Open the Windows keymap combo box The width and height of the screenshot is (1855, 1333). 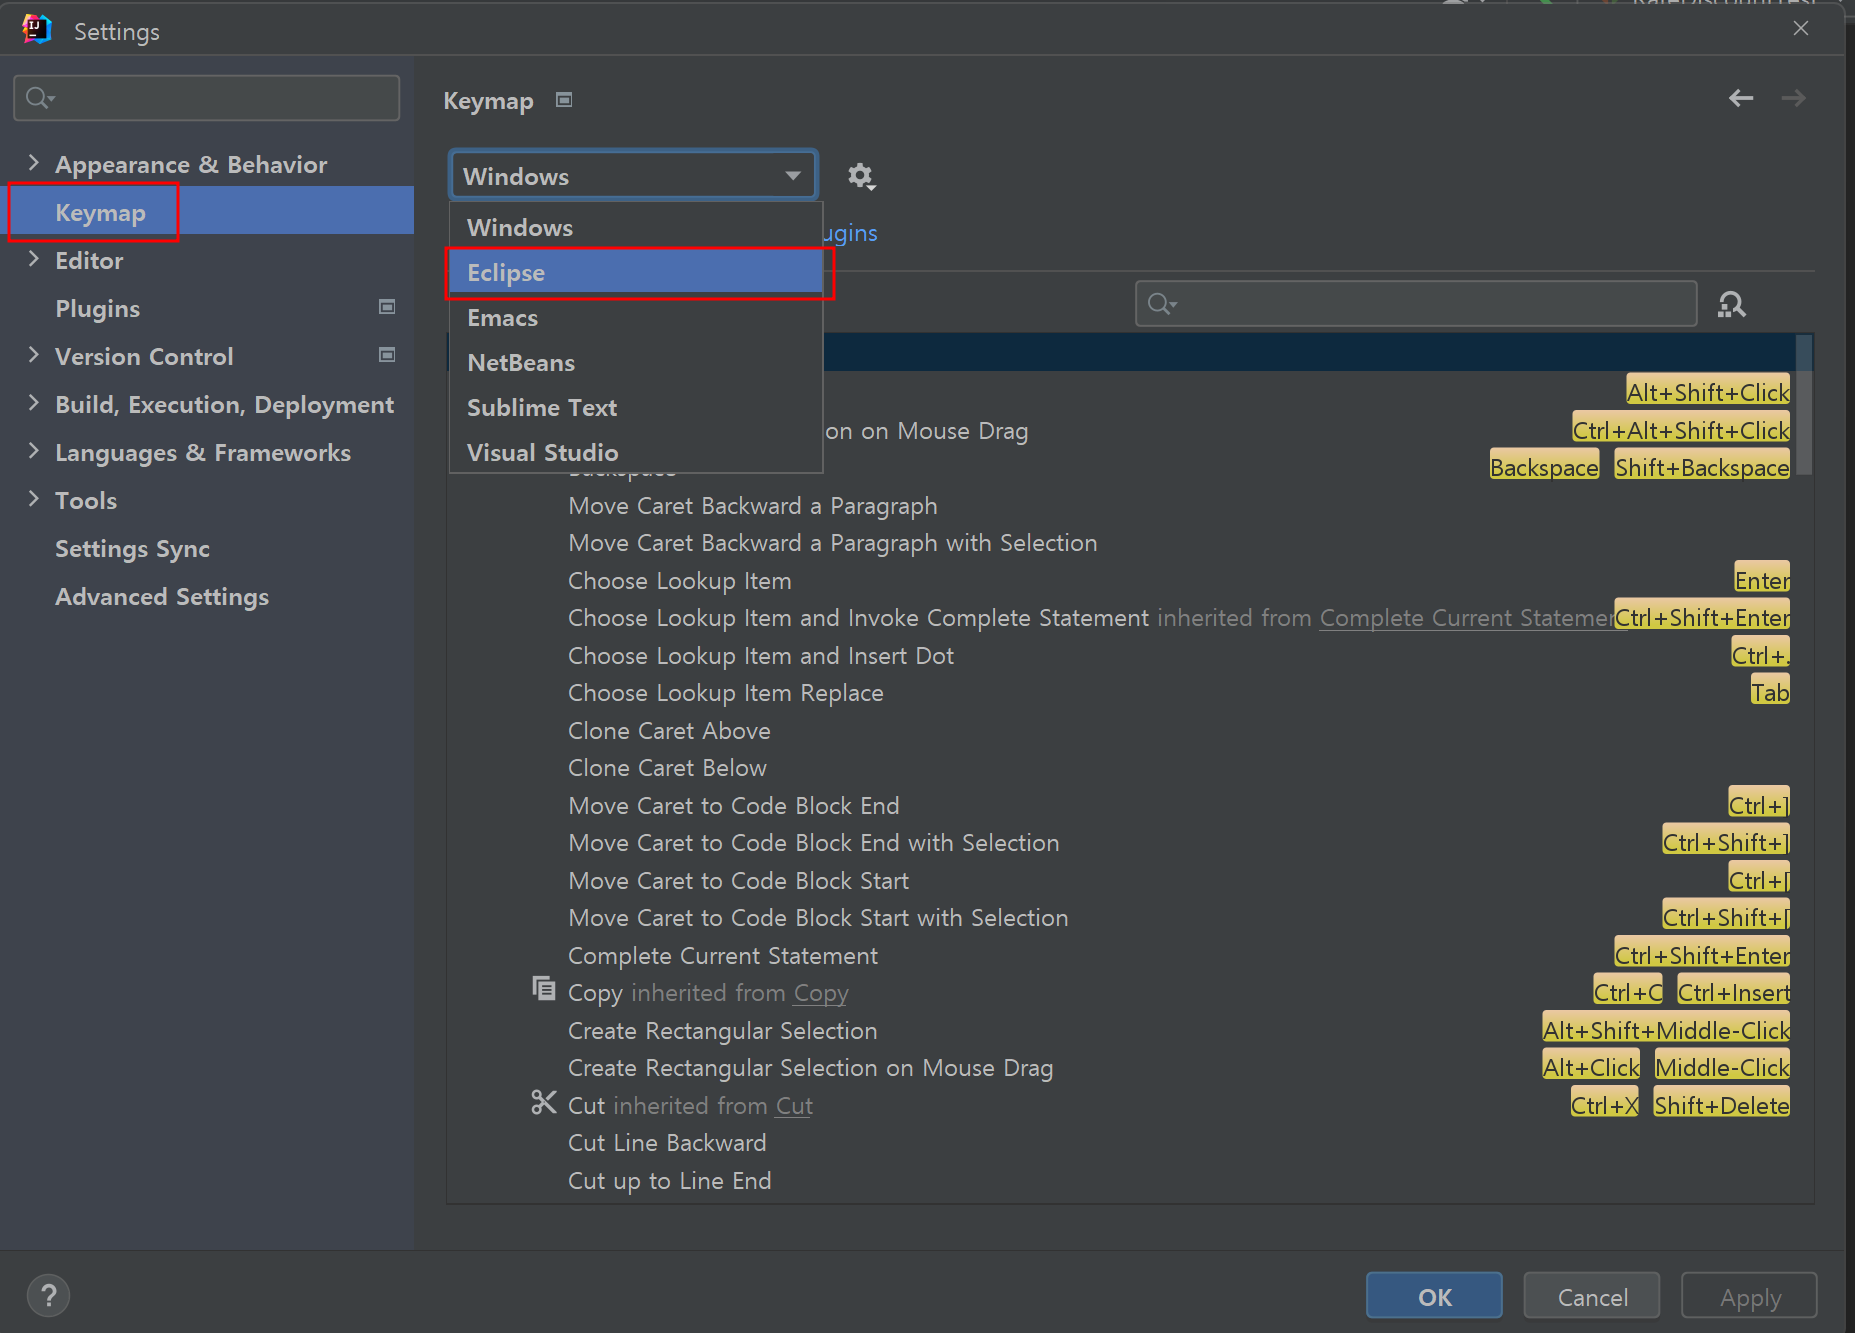click(x=634, y=176)
